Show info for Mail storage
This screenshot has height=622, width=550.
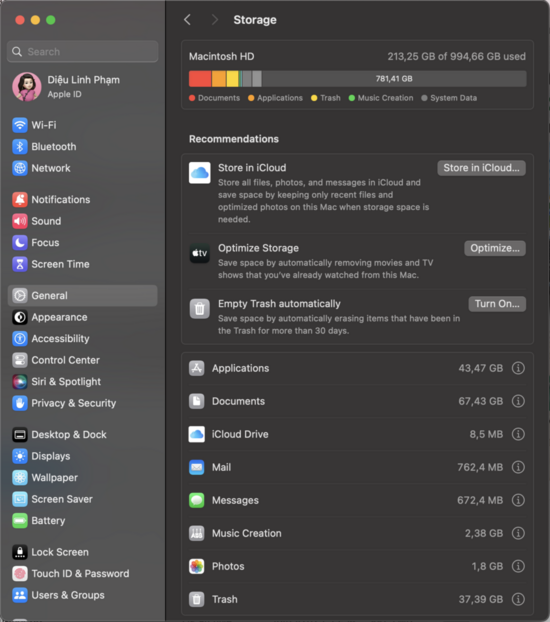pos(518,467)
